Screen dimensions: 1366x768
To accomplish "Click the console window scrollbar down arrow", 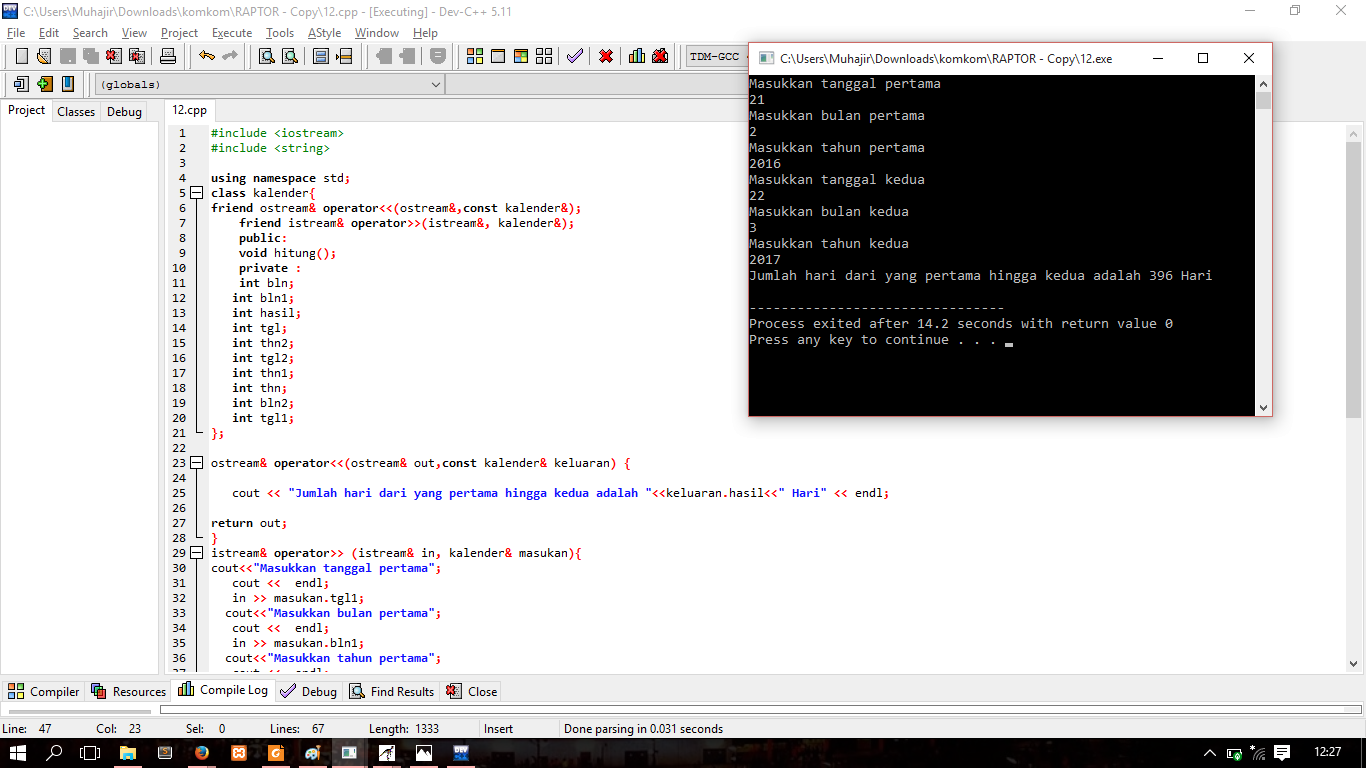I will click(1263, 407).
